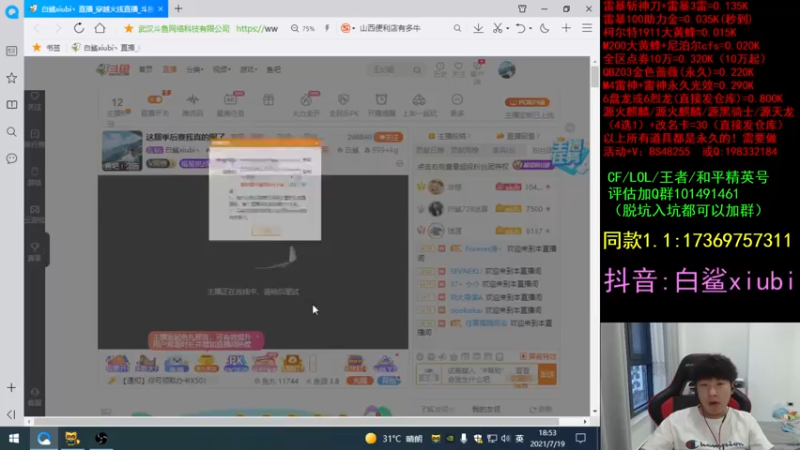Open the 关注 heart icon in header
The height and width of the screenshot is (450, 800).
coord(459,70)
